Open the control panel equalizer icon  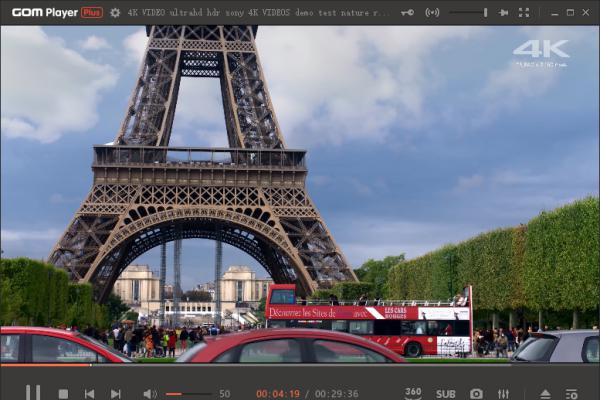503,394
